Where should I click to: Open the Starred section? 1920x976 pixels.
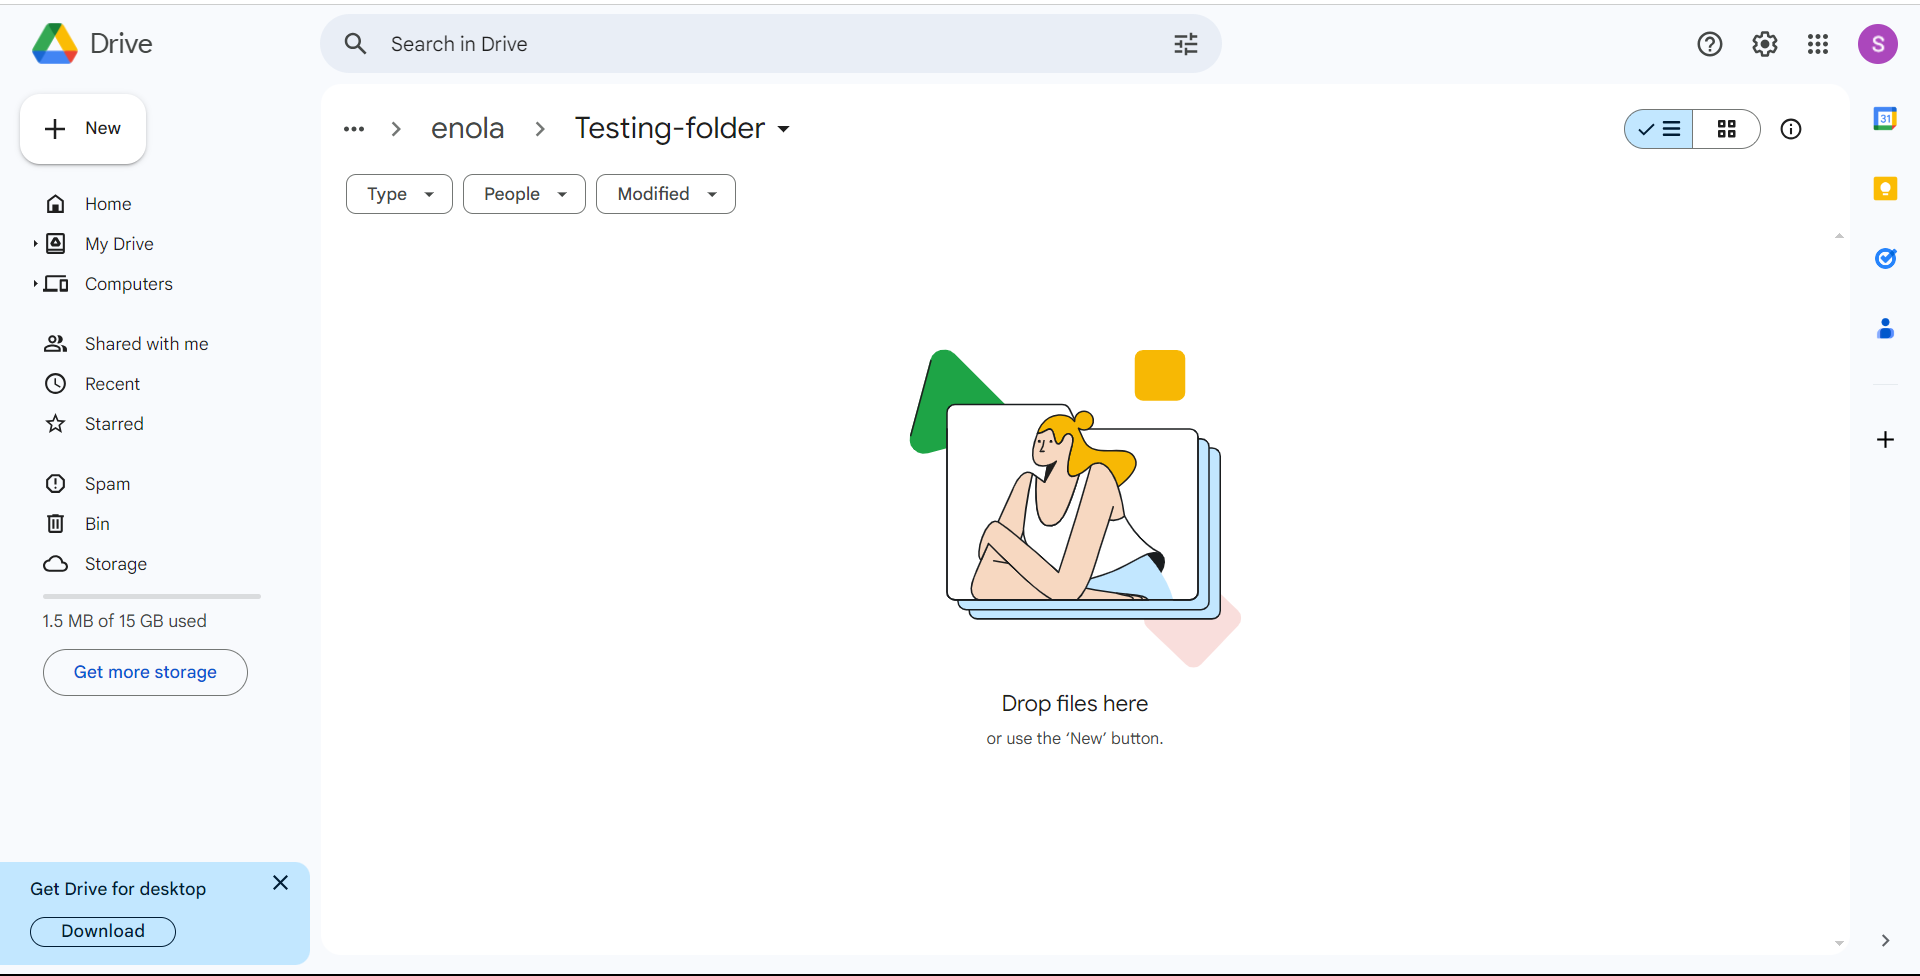114,424
